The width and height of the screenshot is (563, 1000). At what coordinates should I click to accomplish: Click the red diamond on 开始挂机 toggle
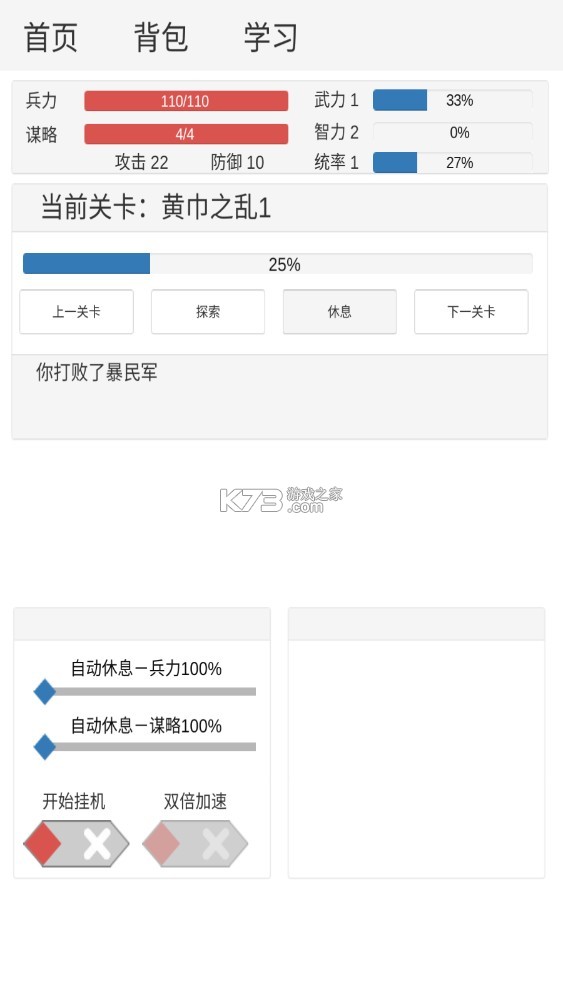[x=43, y=843]
